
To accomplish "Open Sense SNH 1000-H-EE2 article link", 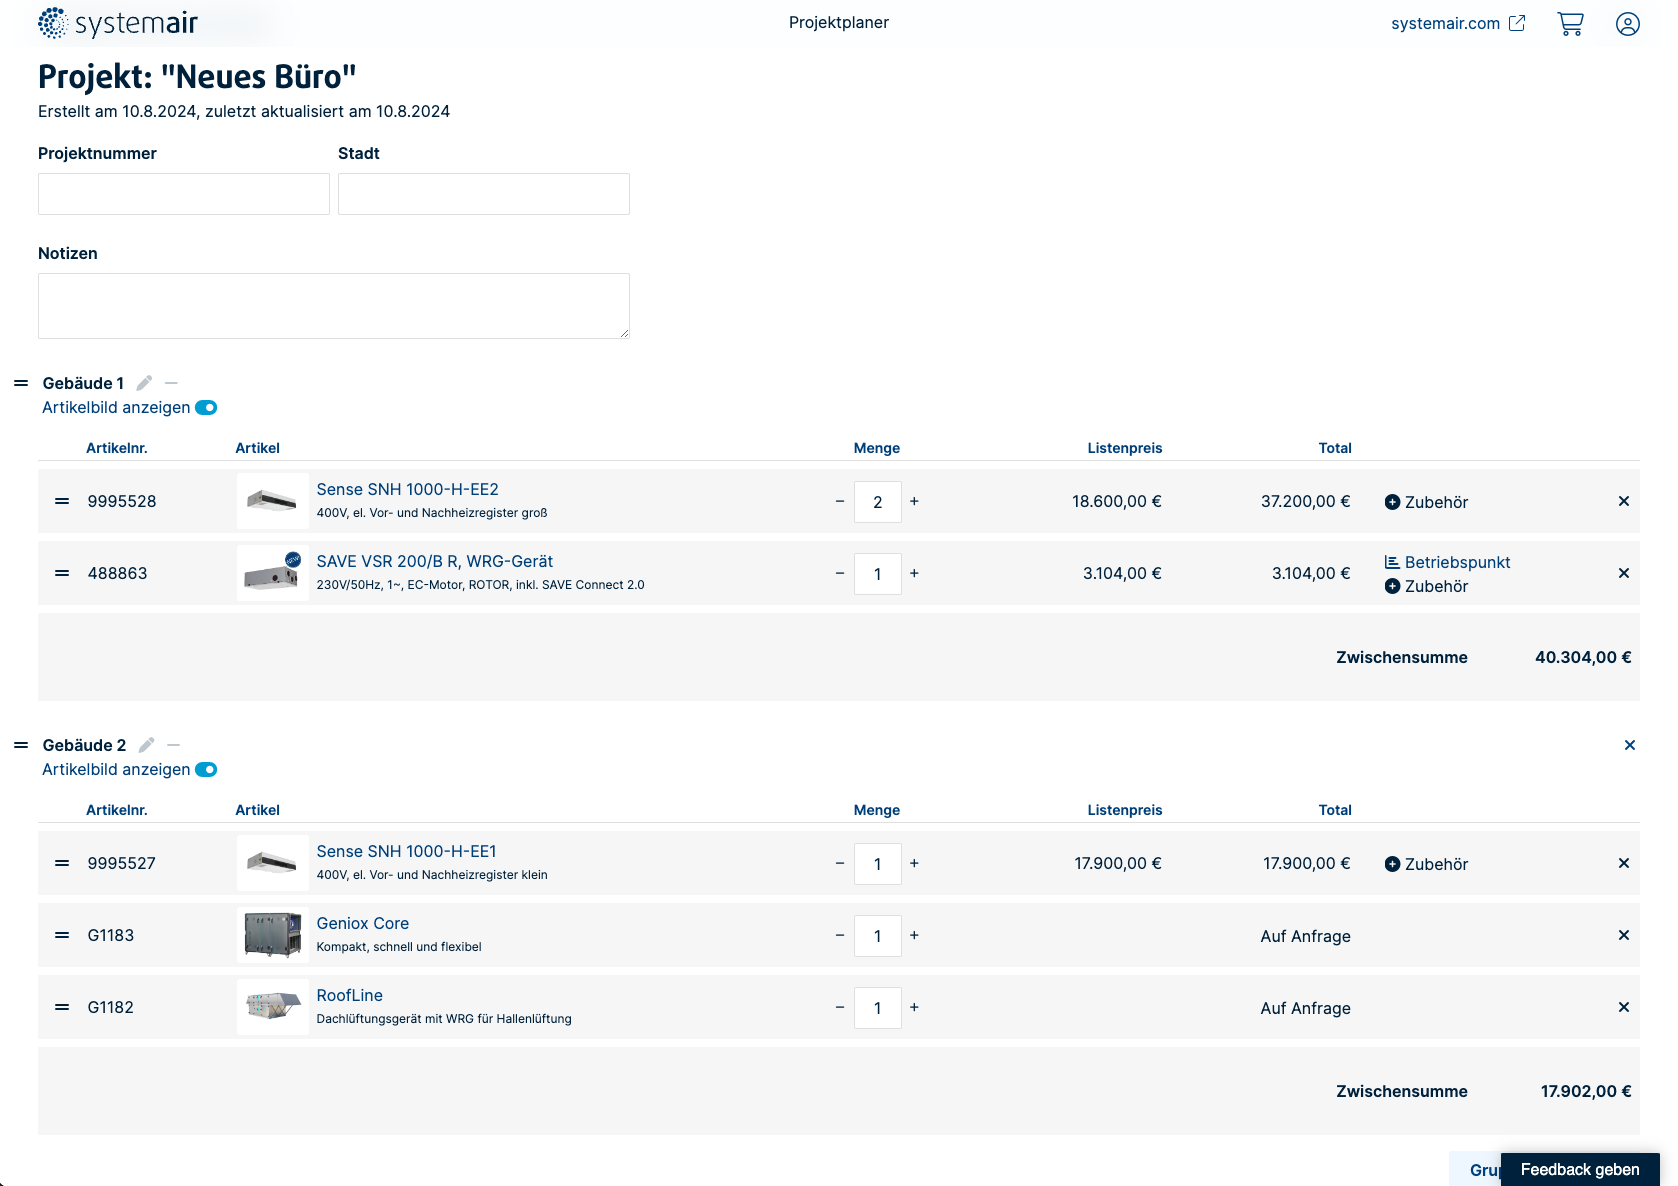I will pos(407,489).
